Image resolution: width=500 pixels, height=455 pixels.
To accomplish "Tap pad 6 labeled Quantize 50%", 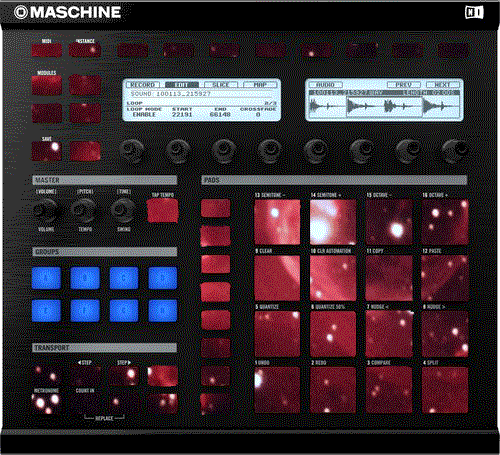I will click(x=333, y=334).
